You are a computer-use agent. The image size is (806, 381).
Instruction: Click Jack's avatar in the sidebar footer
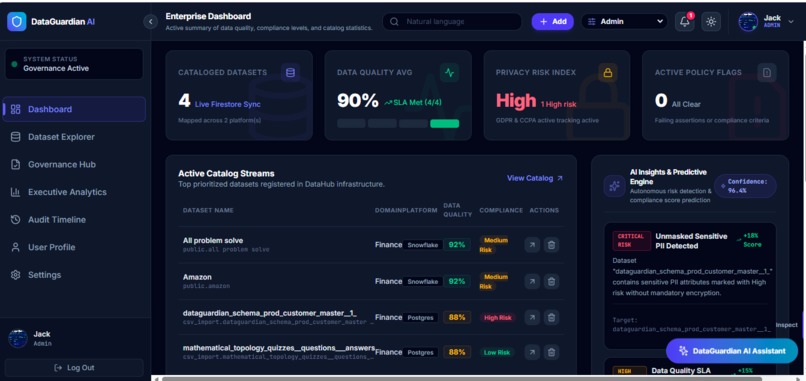17,338
